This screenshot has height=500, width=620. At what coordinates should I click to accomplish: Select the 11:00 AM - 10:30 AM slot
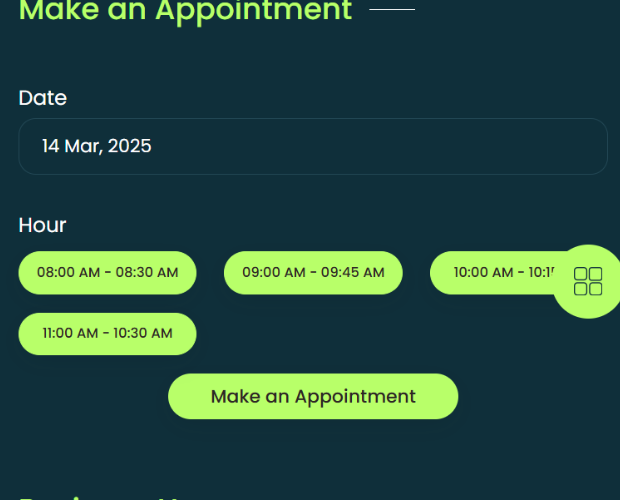(108, 334)
